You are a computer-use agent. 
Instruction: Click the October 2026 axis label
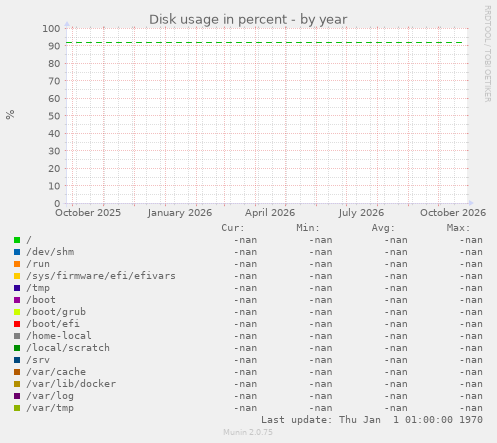click(453, 213)
